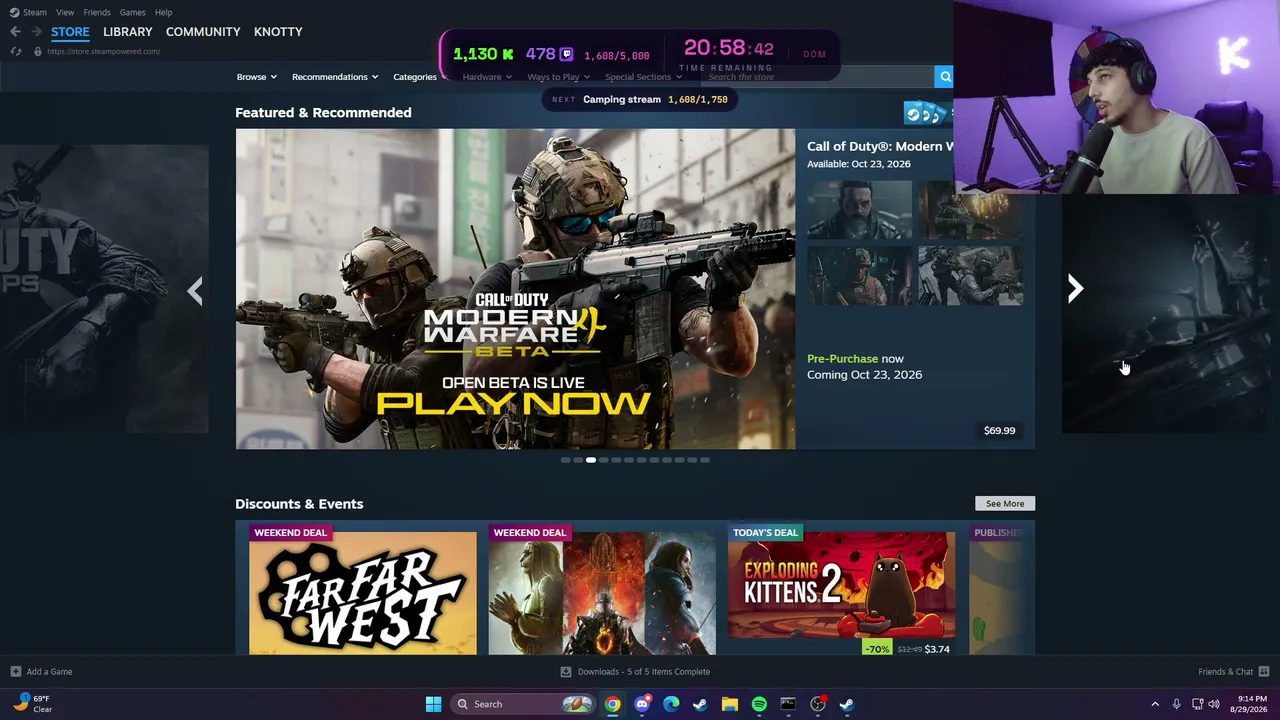Select the STORE tab
This screenshot has height=720, width=1280.
[70, 32]
